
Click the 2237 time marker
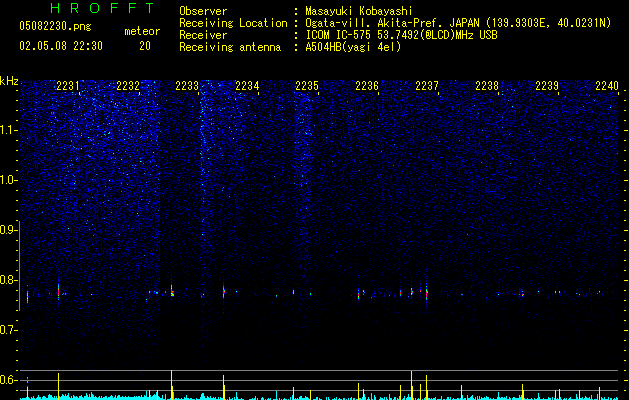427,86
